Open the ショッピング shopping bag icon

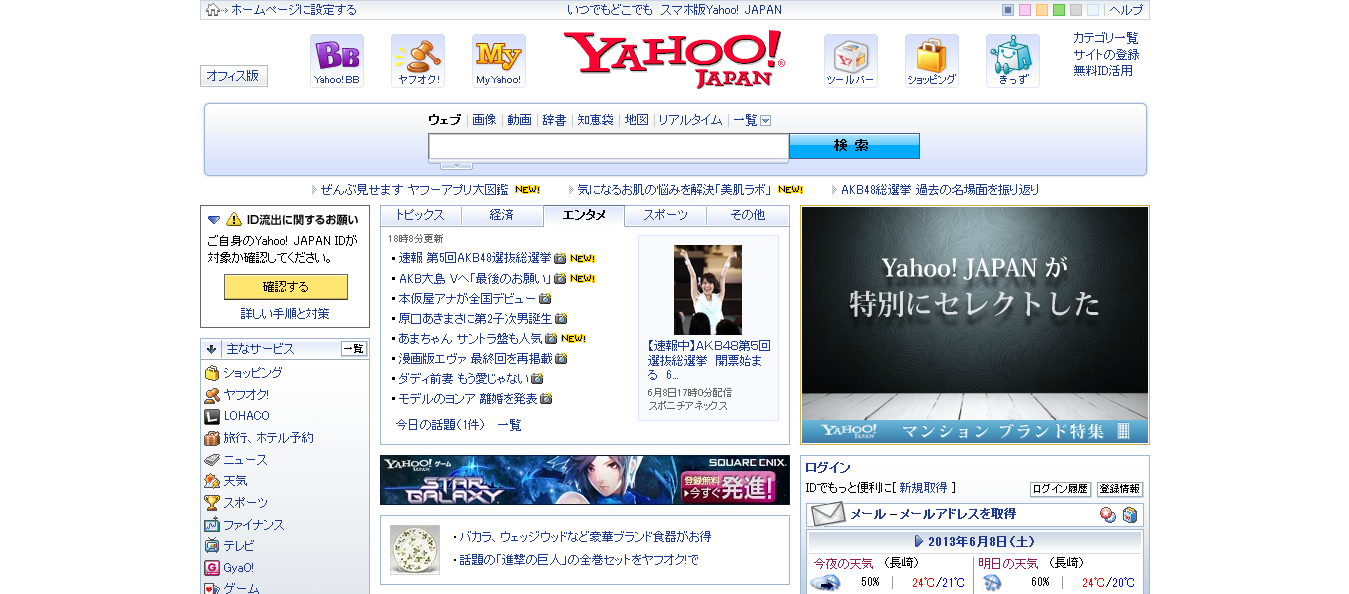point(932,61)
